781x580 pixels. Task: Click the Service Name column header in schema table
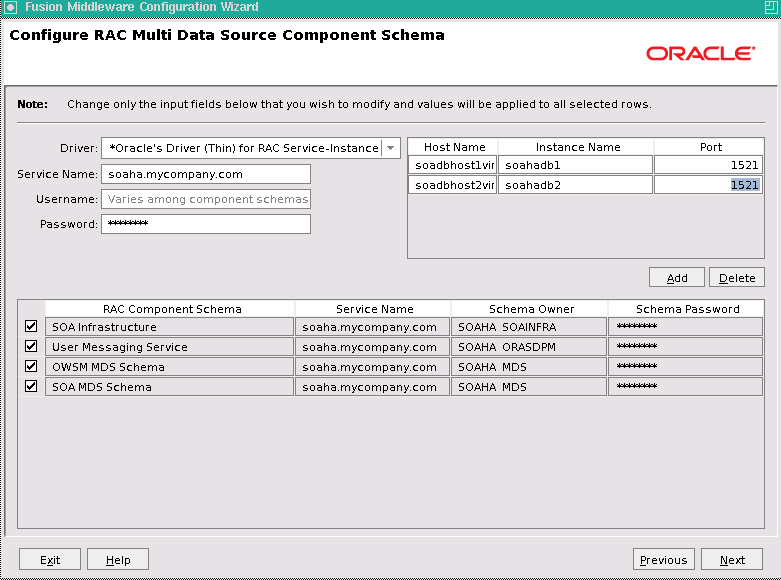374,309
